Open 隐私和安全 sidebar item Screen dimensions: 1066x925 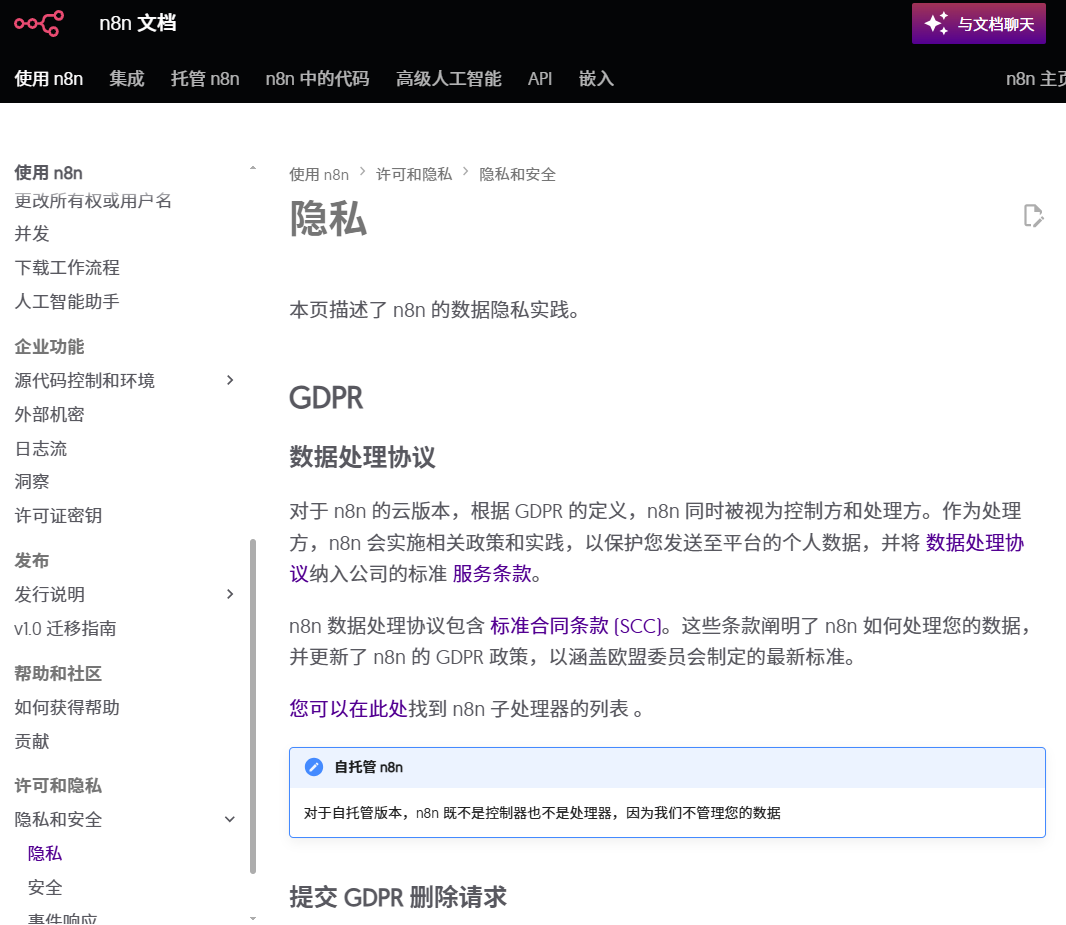tap(58, 820)
